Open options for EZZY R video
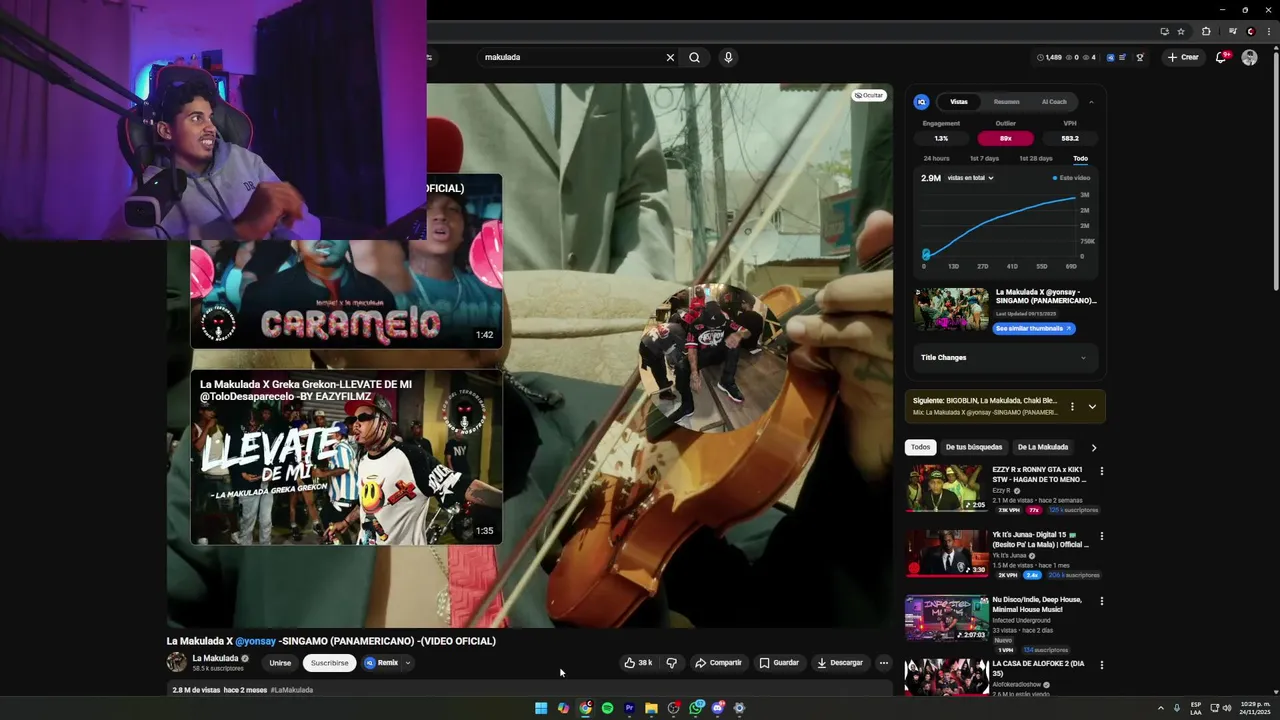Screen dimensions: 1280x720 [x=1102, y=471]
